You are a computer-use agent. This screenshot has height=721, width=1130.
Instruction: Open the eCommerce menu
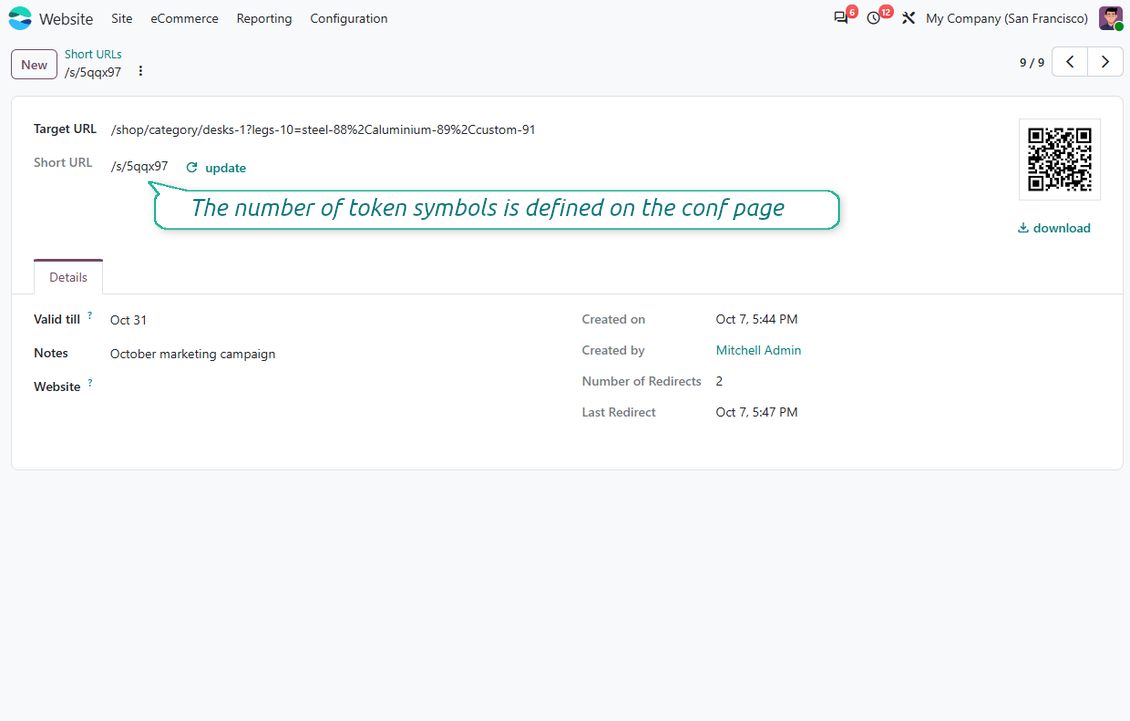[x=184, y=19]
